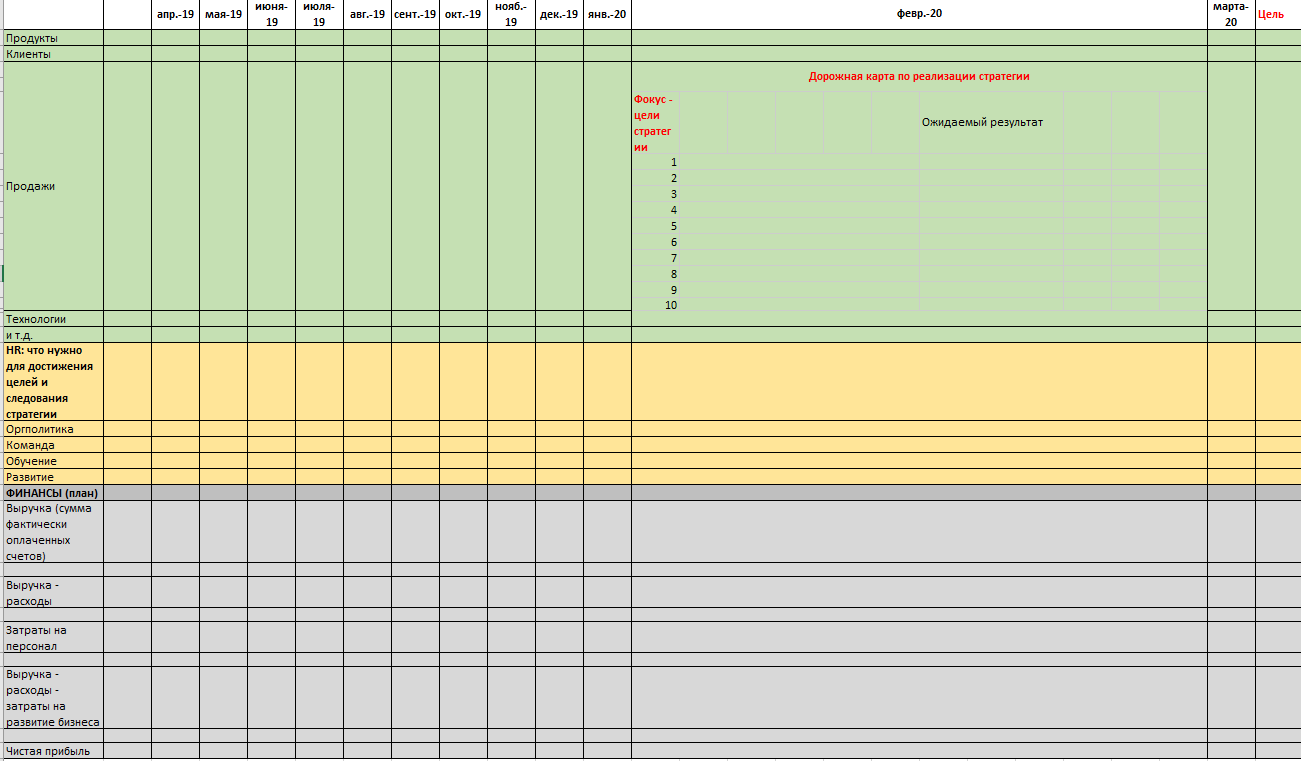
Task: Click the ФИНАНСЫ (план) section header
Action: (52, 492)
